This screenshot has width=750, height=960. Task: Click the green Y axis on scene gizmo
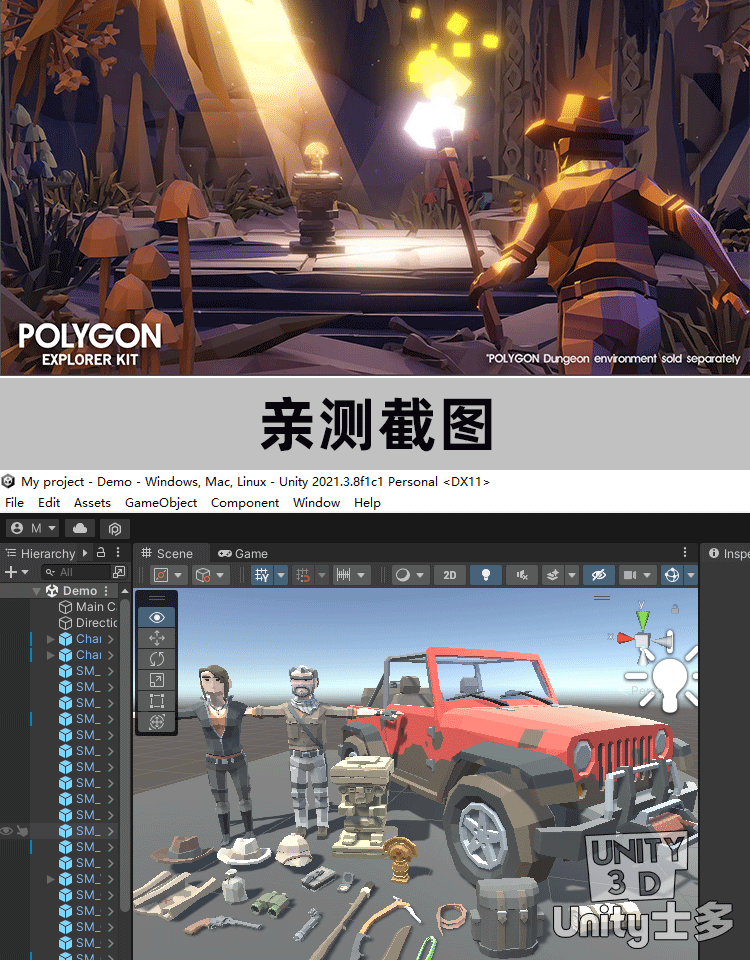click(642, 618)
